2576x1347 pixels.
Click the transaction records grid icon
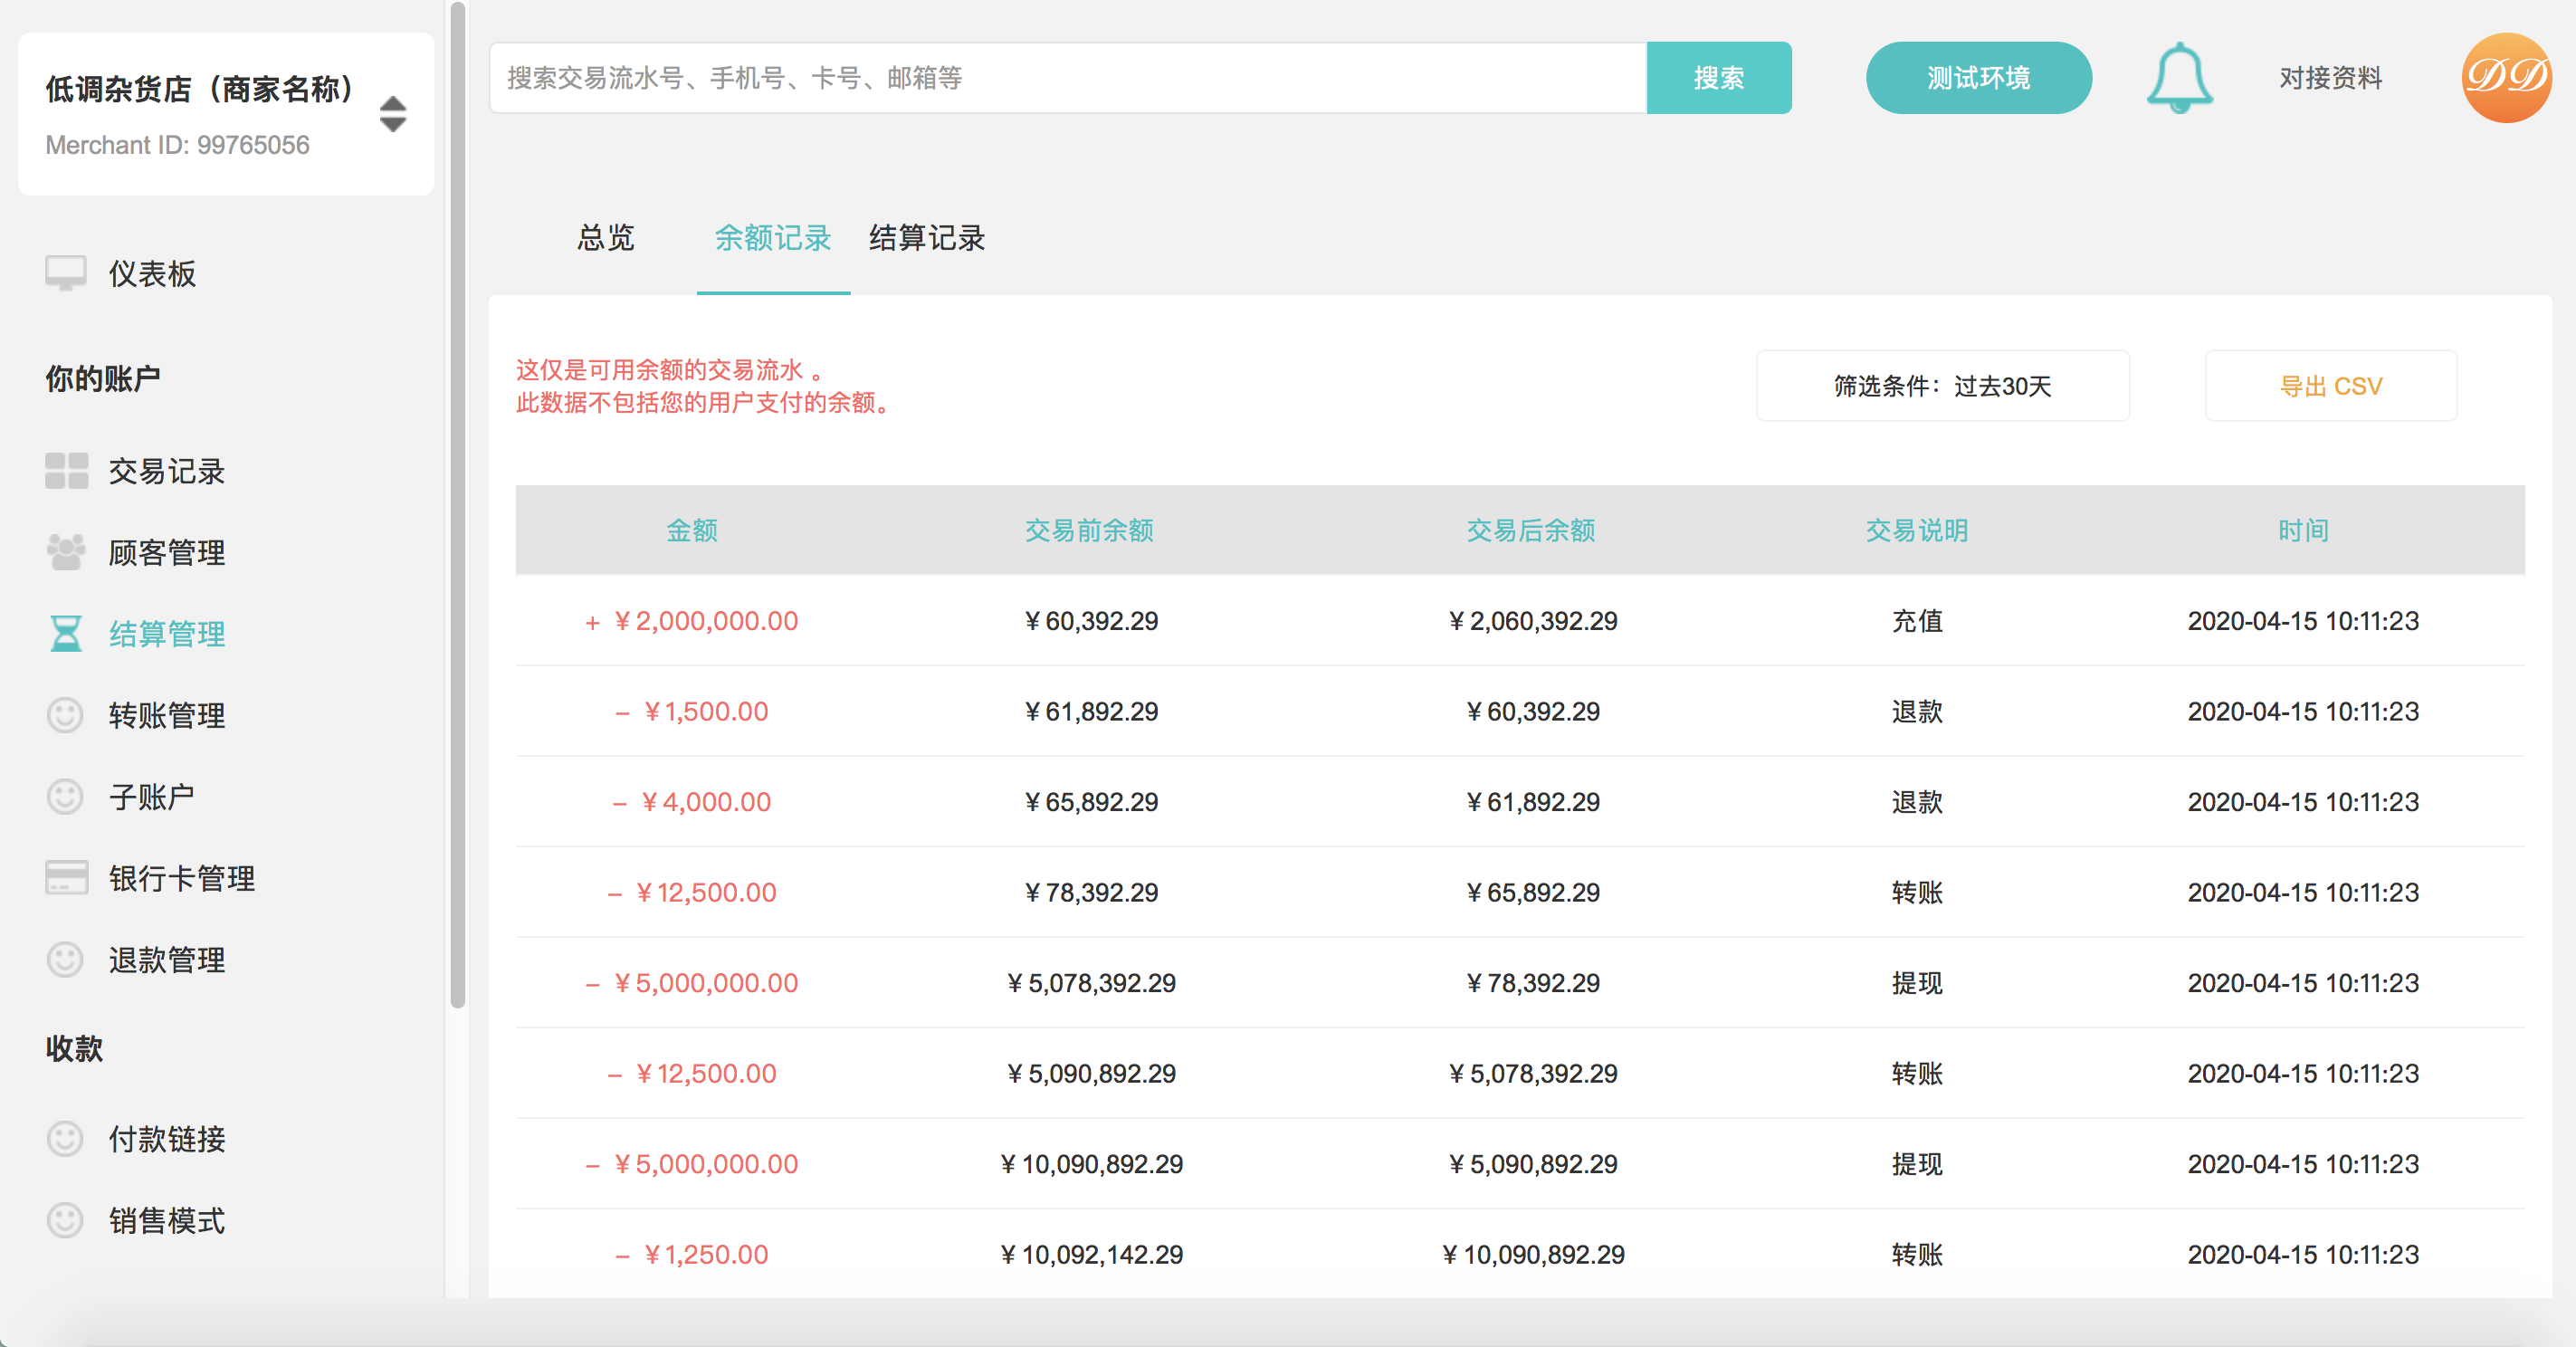pos(66,470)
